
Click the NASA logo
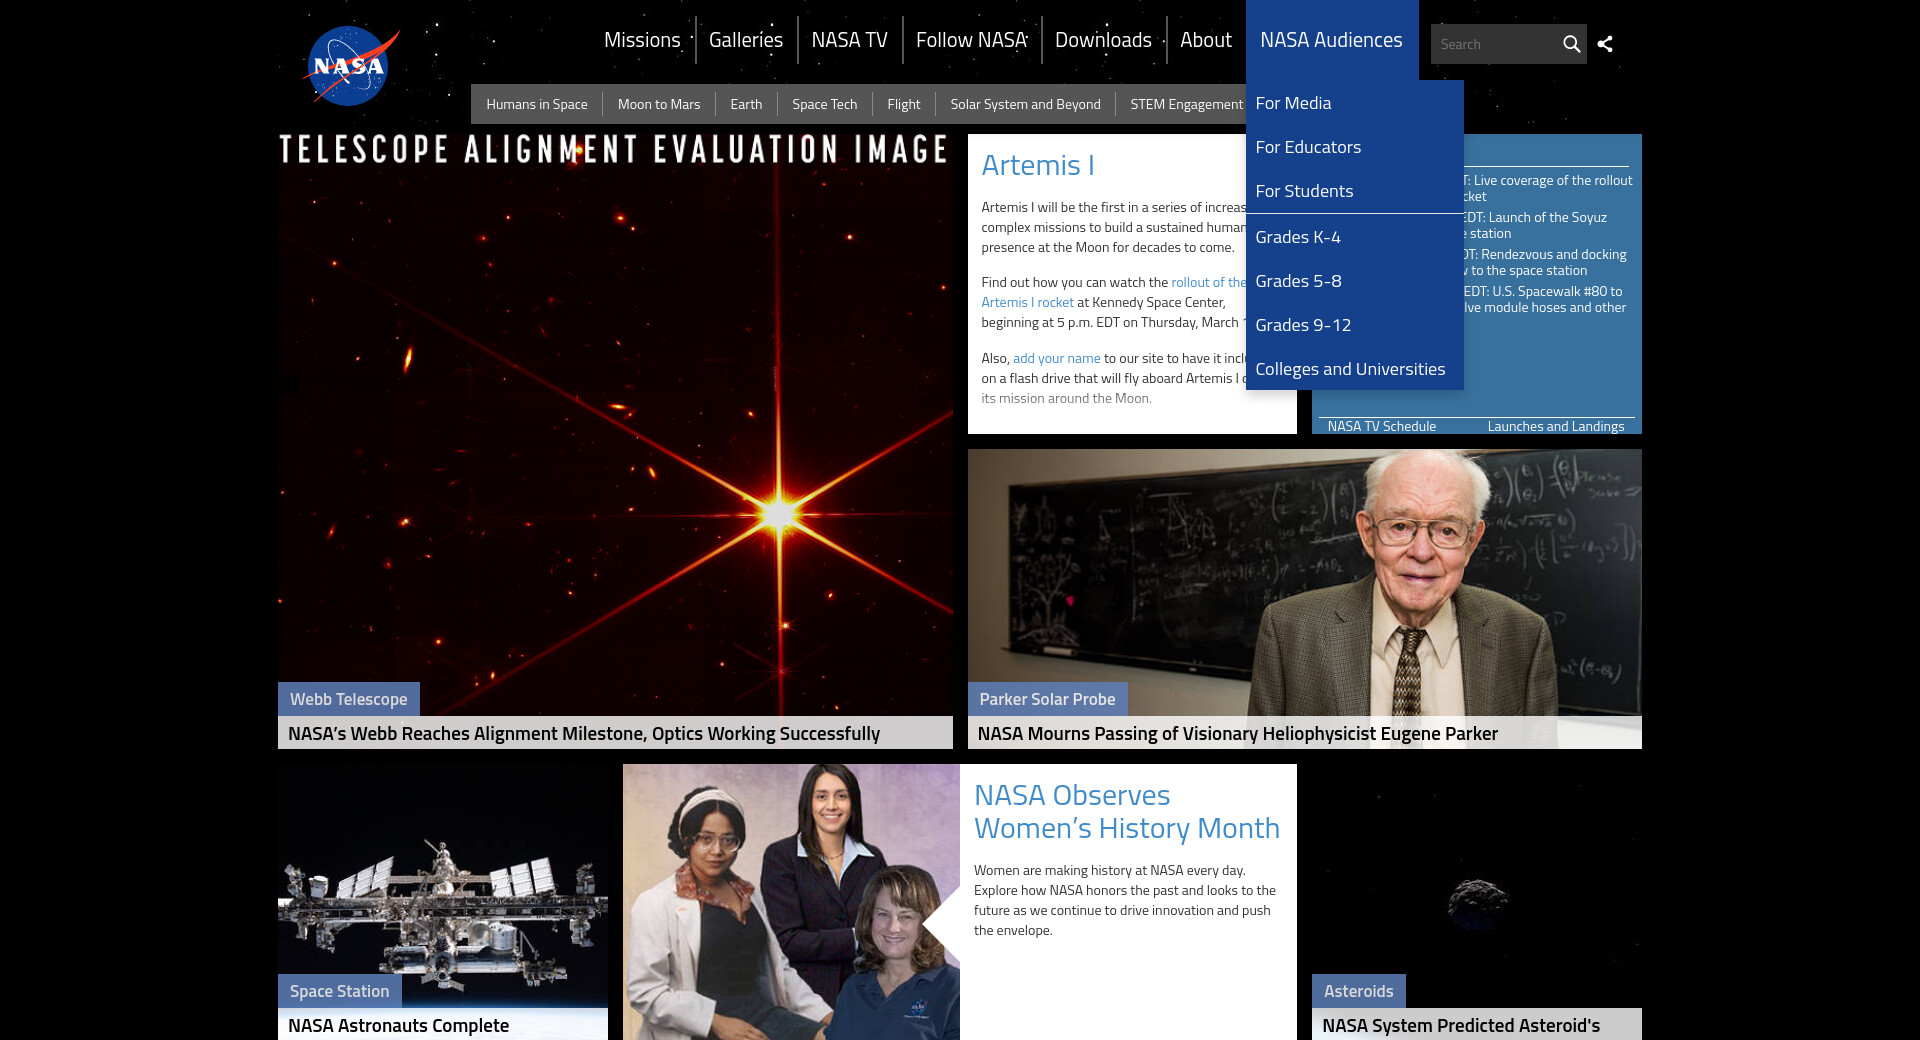pos(350,65)
